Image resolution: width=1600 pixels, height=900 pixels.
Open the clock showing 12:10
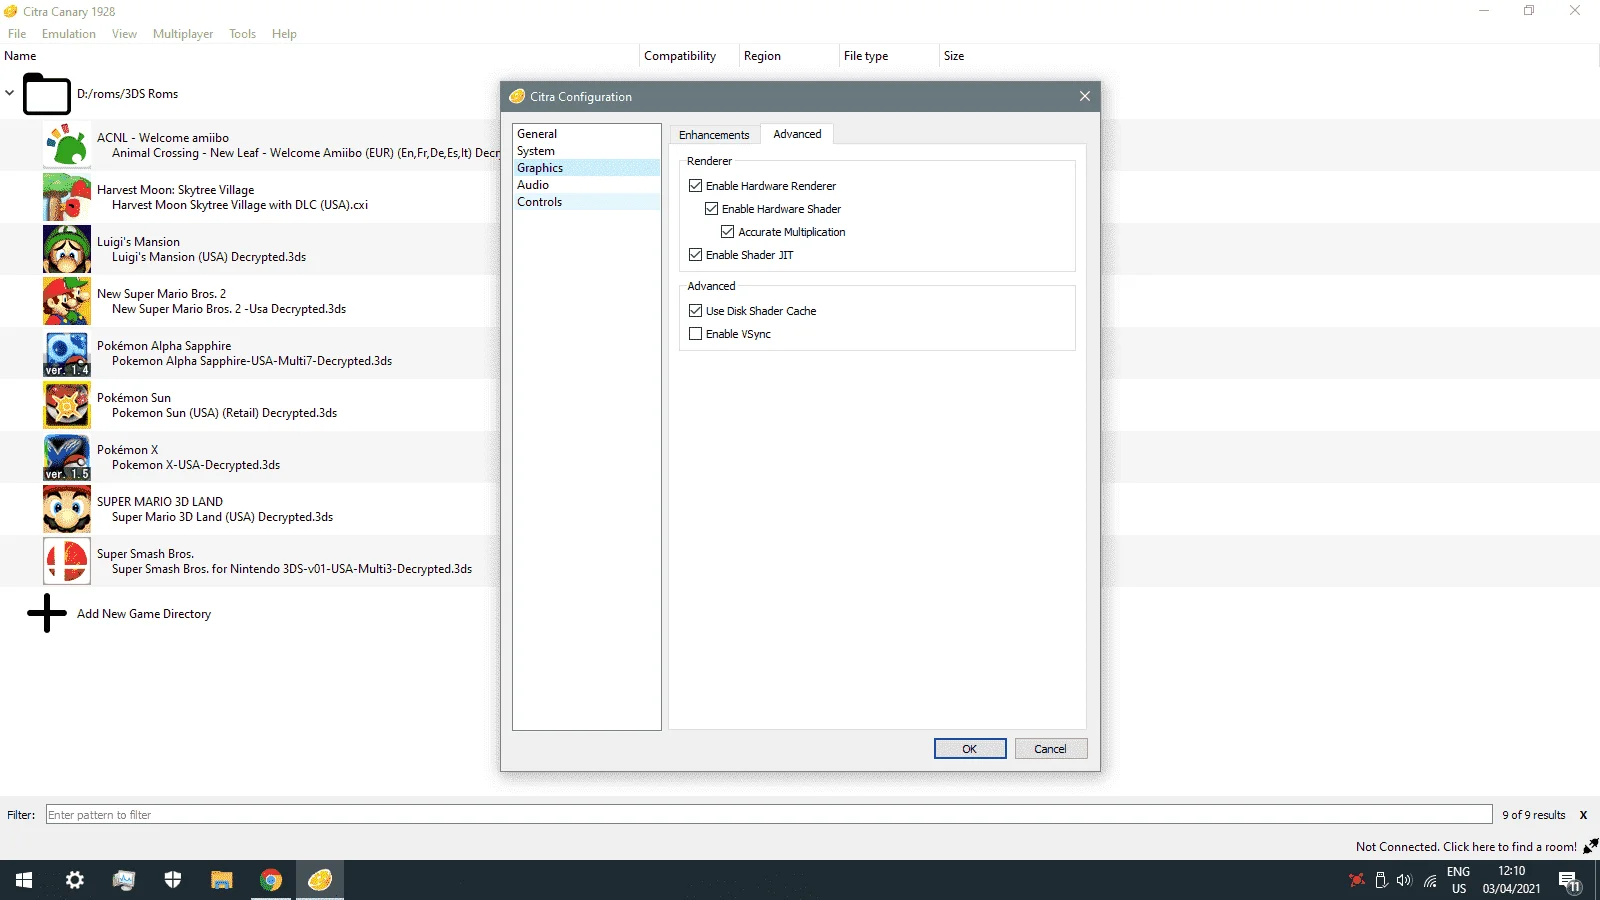pos(1511,880)
